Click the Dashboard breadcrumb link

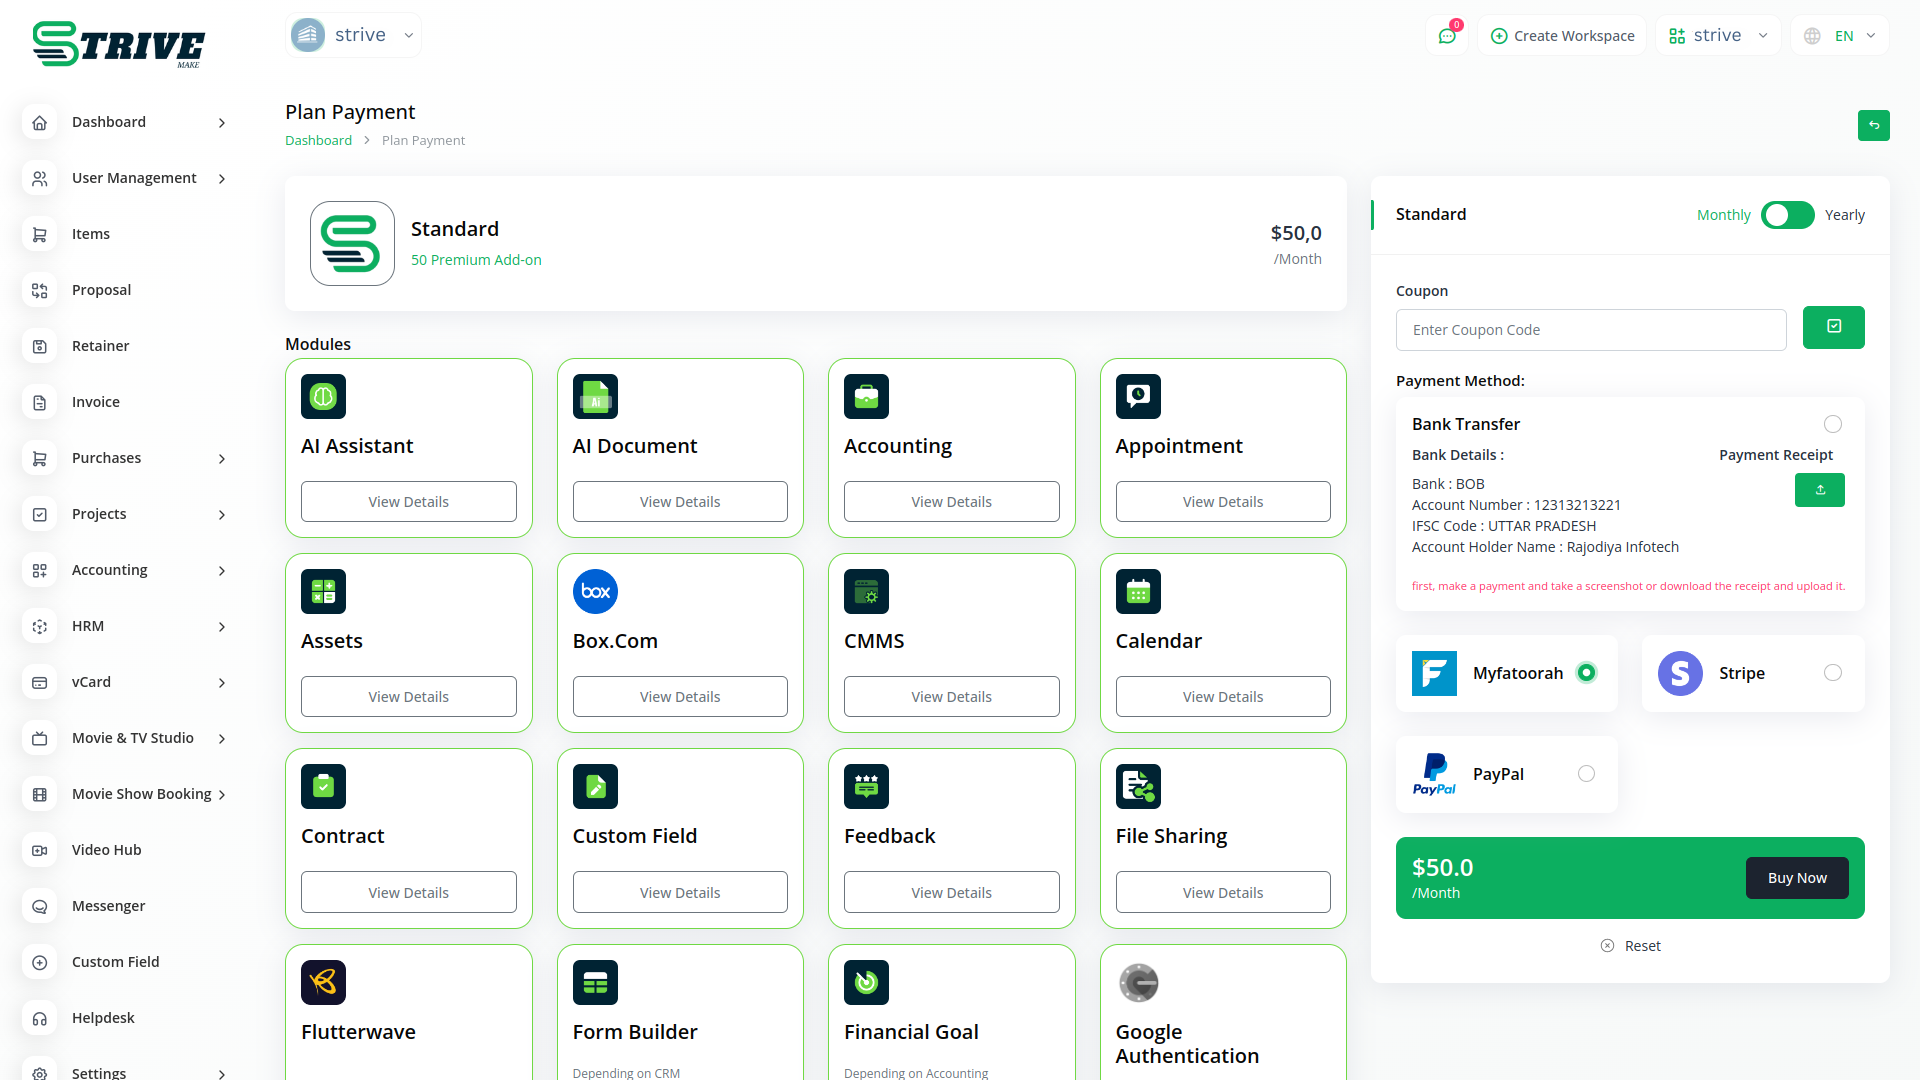point(318,141)
